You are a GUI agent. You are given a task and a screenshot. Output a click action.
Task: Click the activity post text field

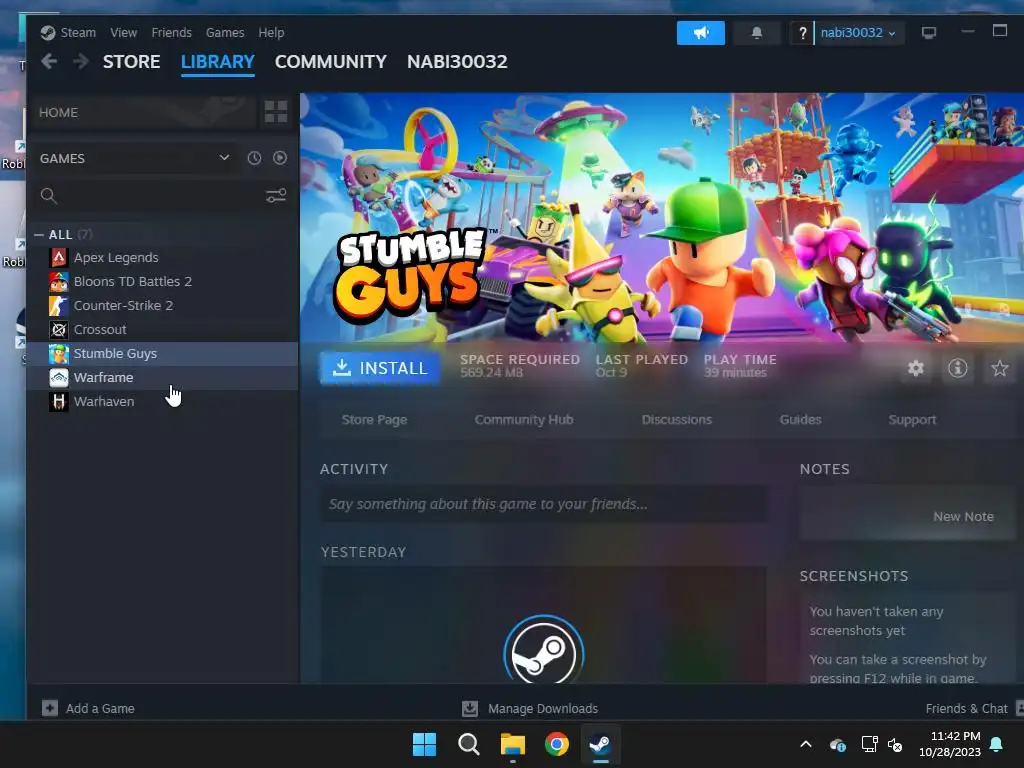click(544, 504)
